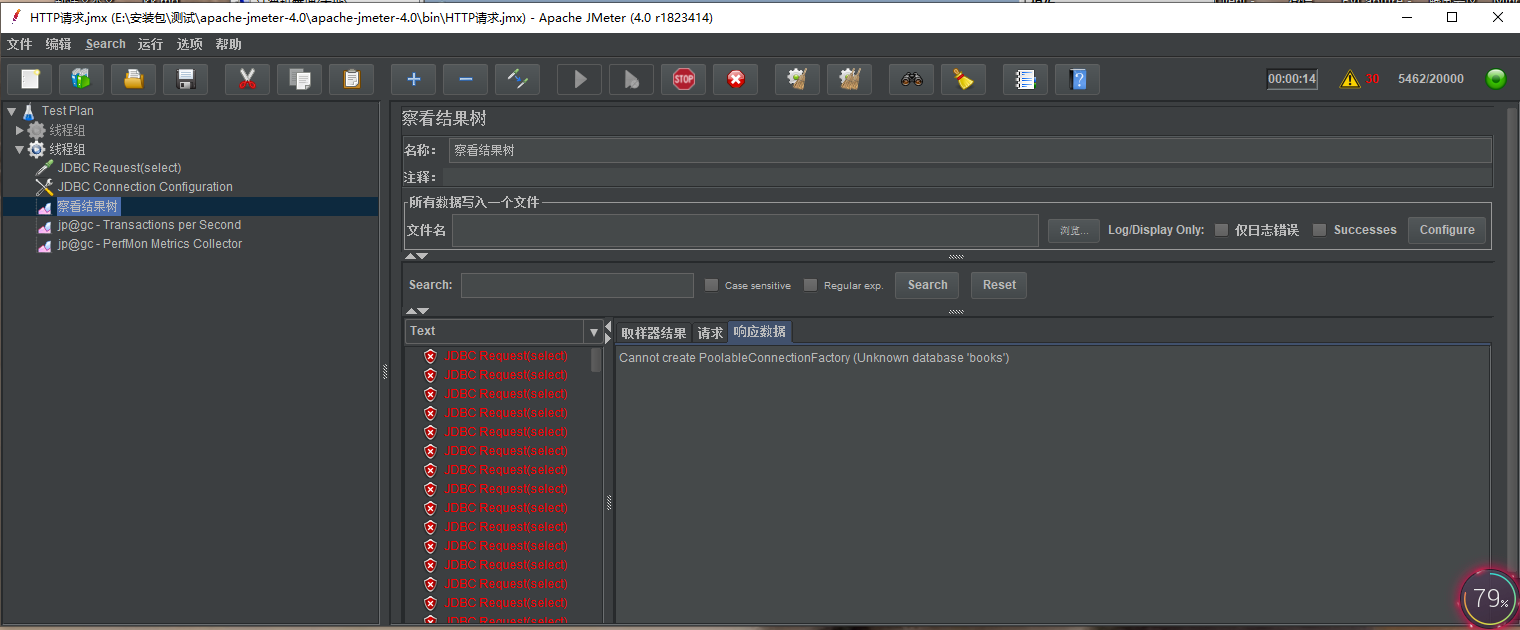Save the test plan with floppy icon

pos(185,79)
